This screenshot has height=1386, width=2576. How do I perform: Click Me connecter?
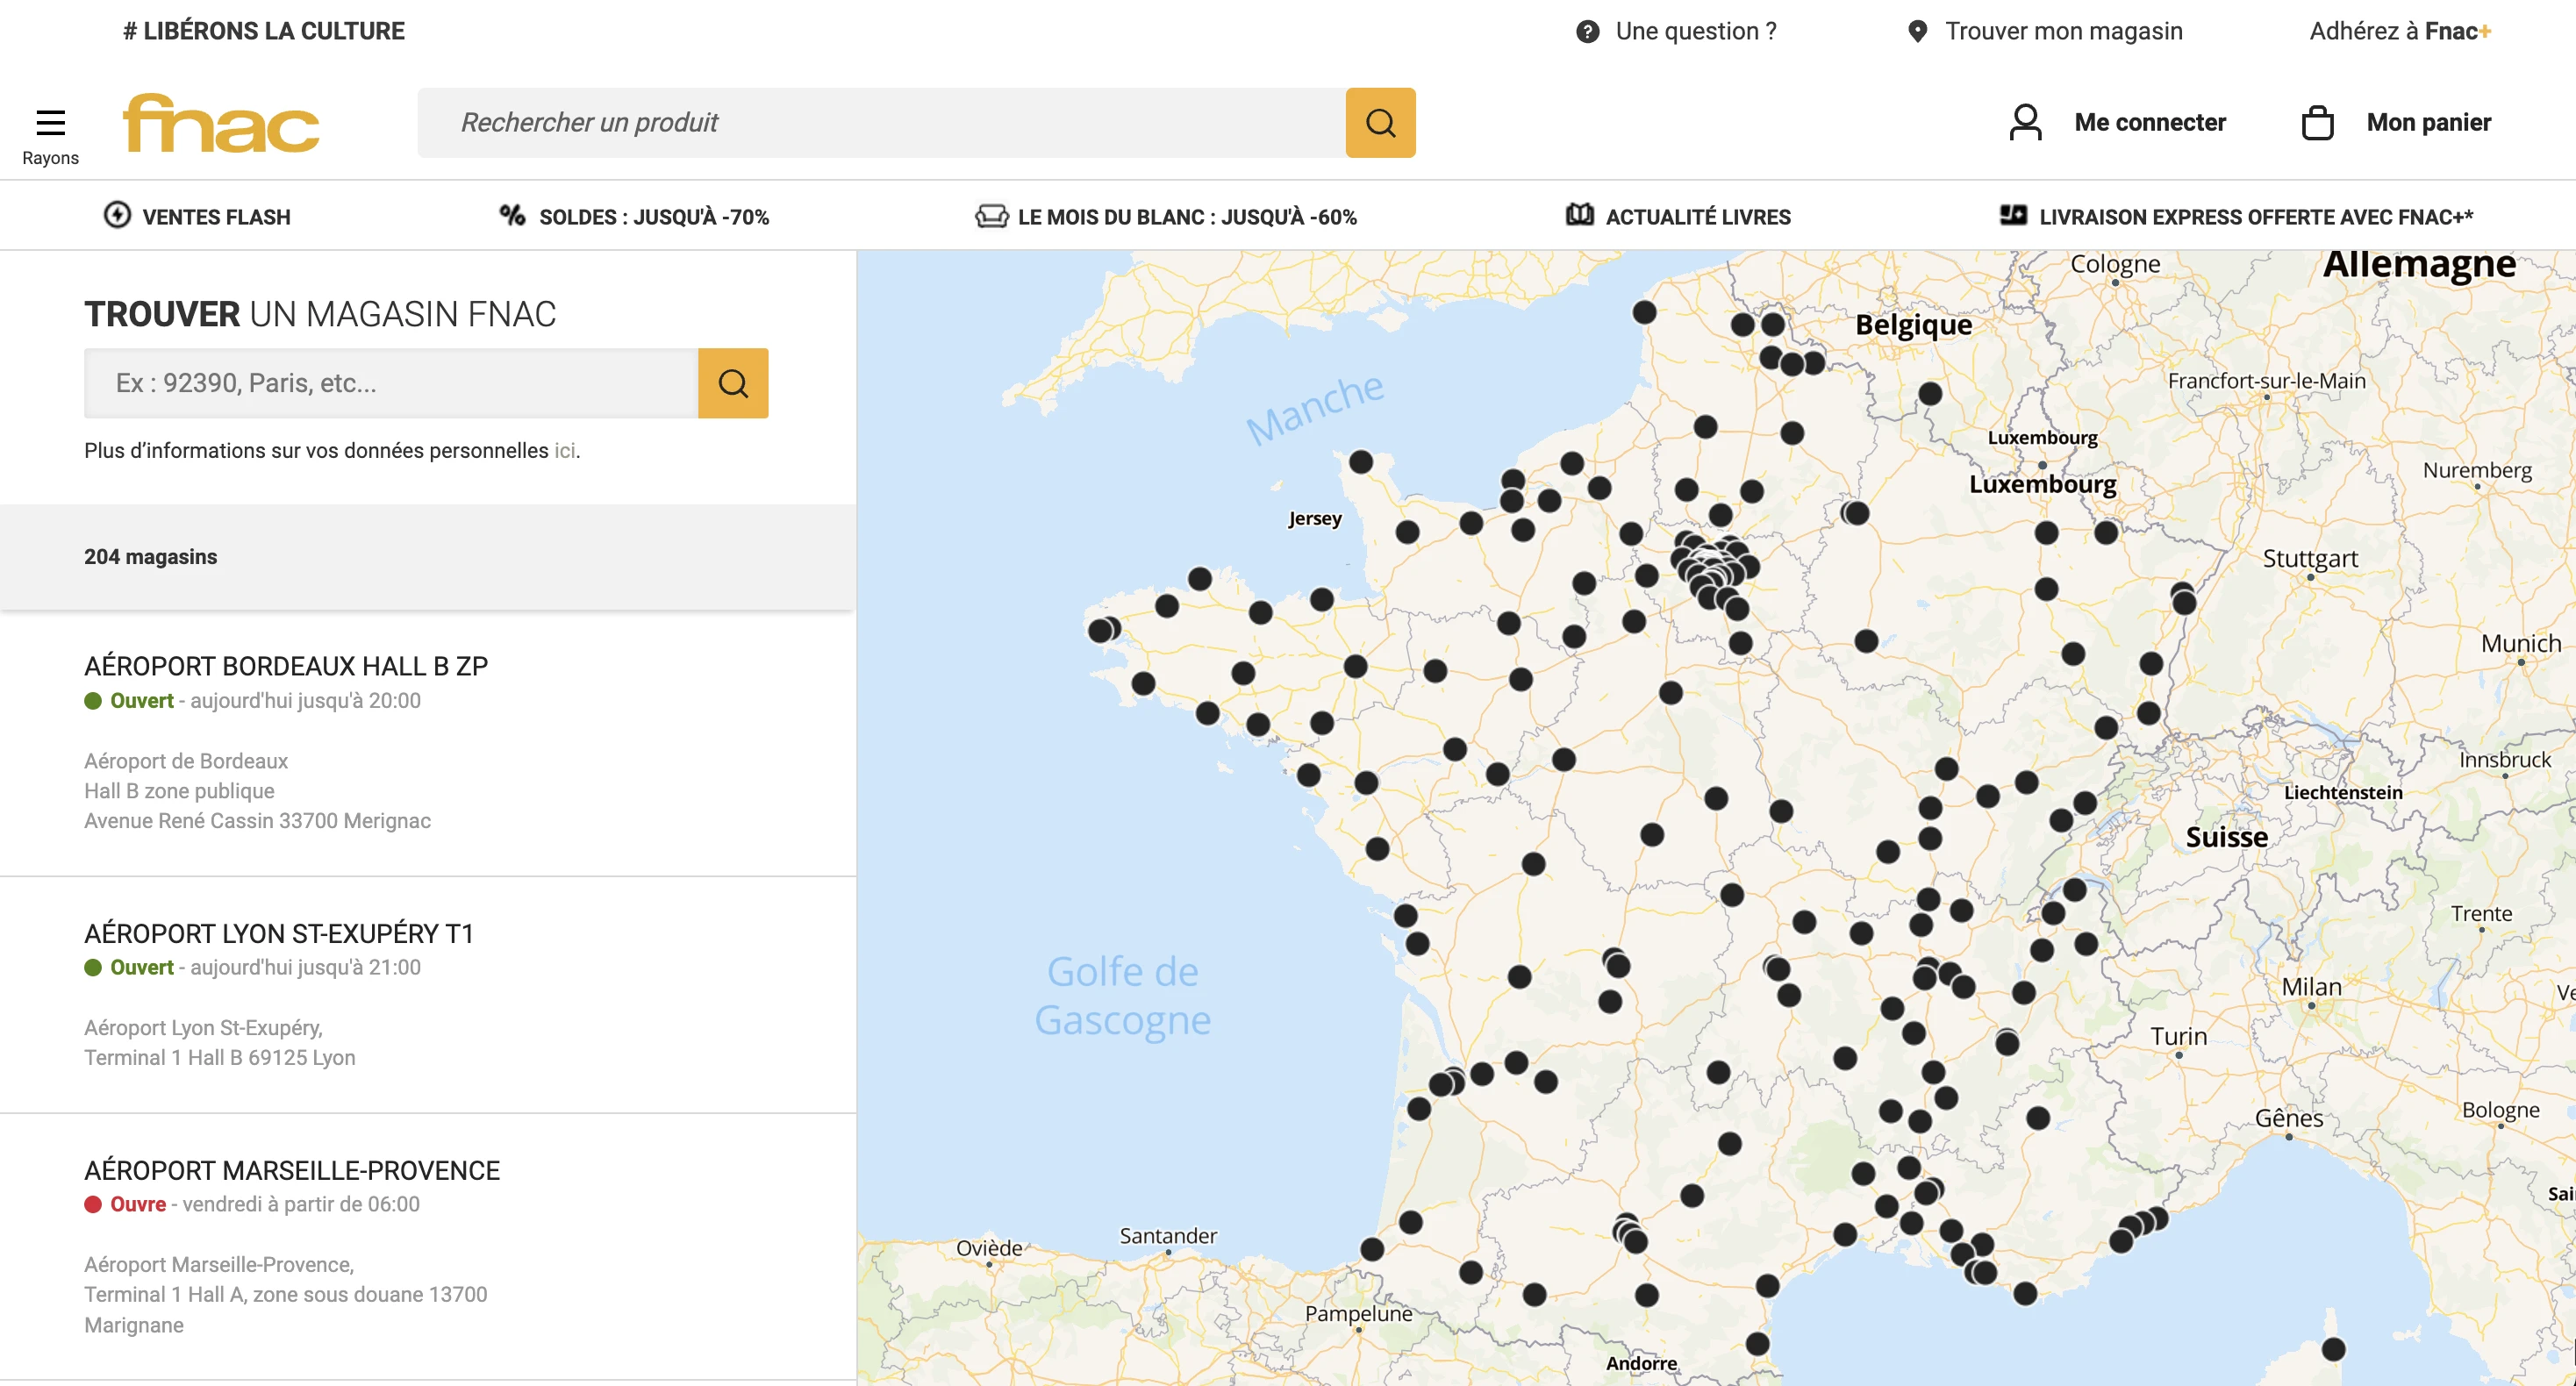click(2150, 122)
